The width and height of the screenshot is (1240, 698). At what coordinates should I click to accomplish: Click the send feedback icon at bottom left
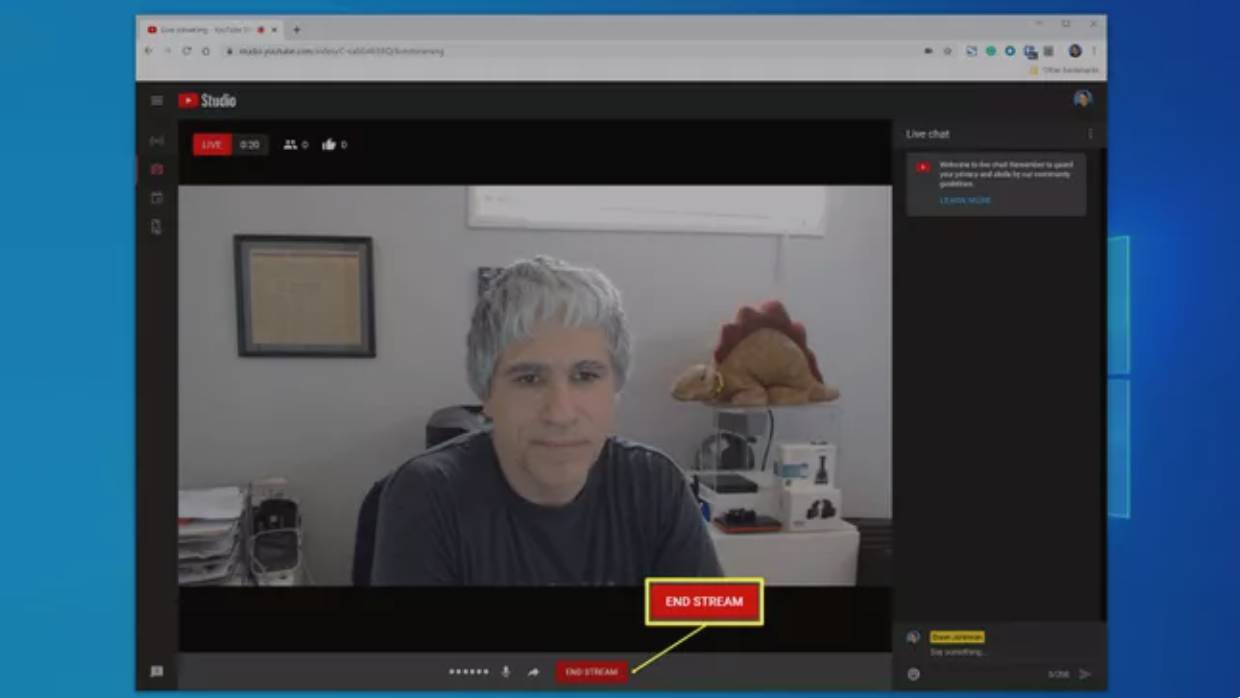(157, 672)
